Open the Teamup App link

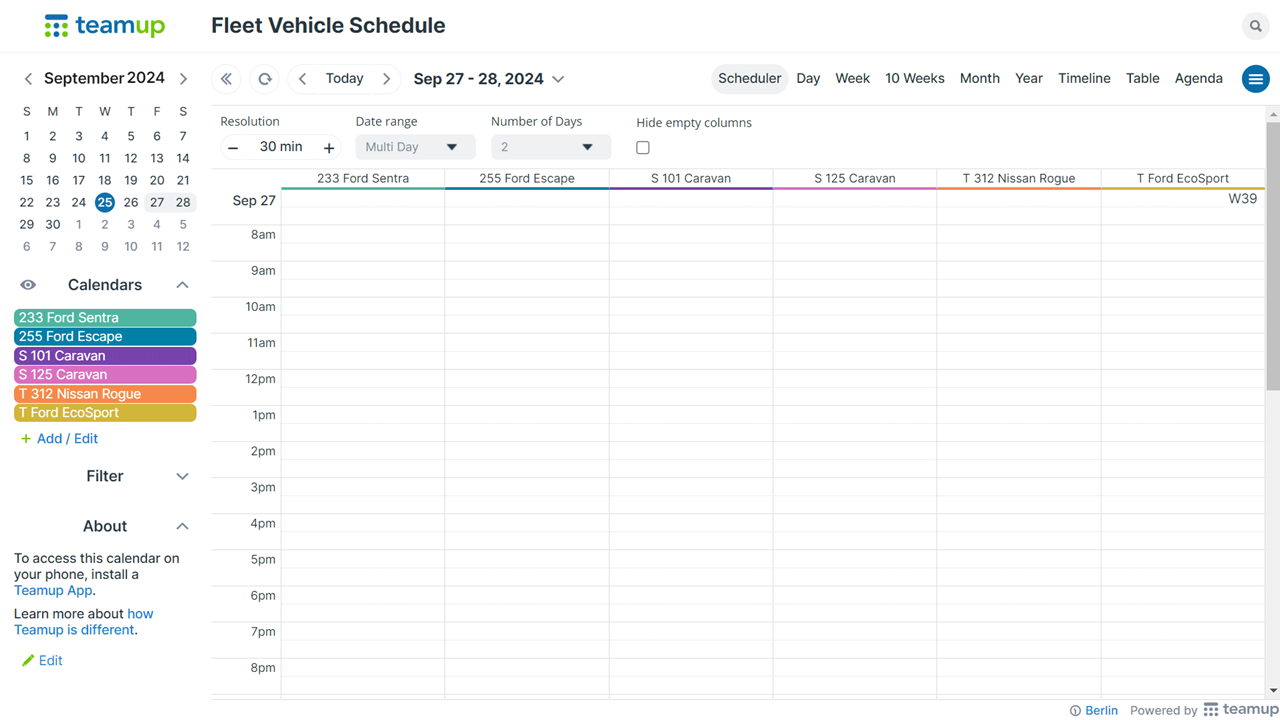pos(53,590)
